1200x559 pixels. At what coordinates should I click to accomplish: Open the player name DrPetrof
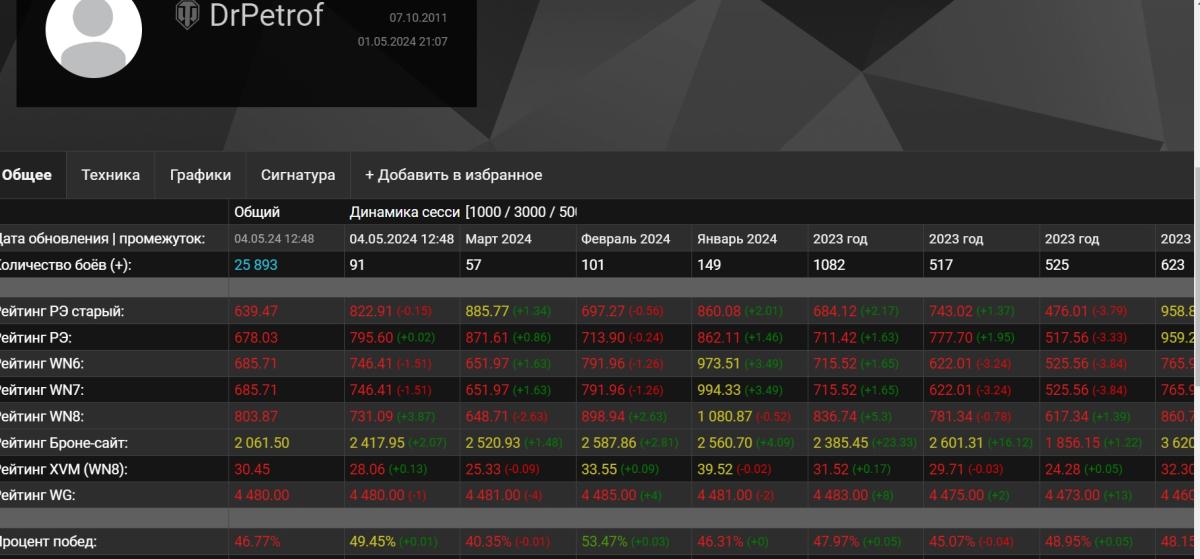point(266,15)
